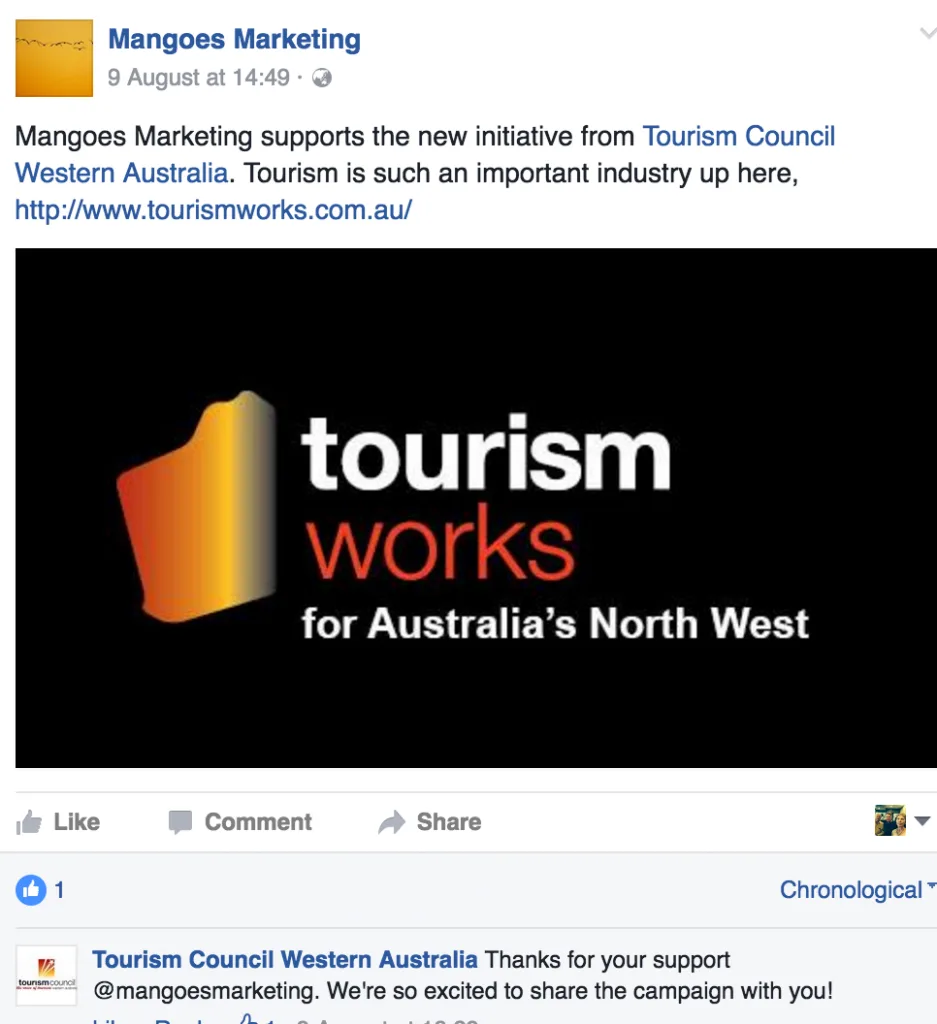Expand the arrow next to acting-as avatar
Image resolution: width=937 pixels, height=1024 pixels.
point(922,821)
